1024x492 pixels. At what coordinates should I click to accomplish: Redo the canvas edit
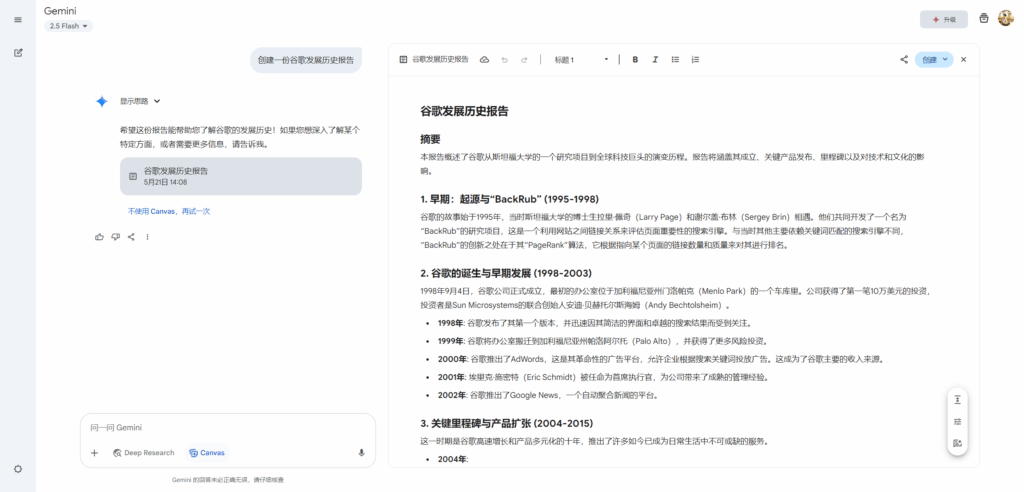tap(524, 59)
